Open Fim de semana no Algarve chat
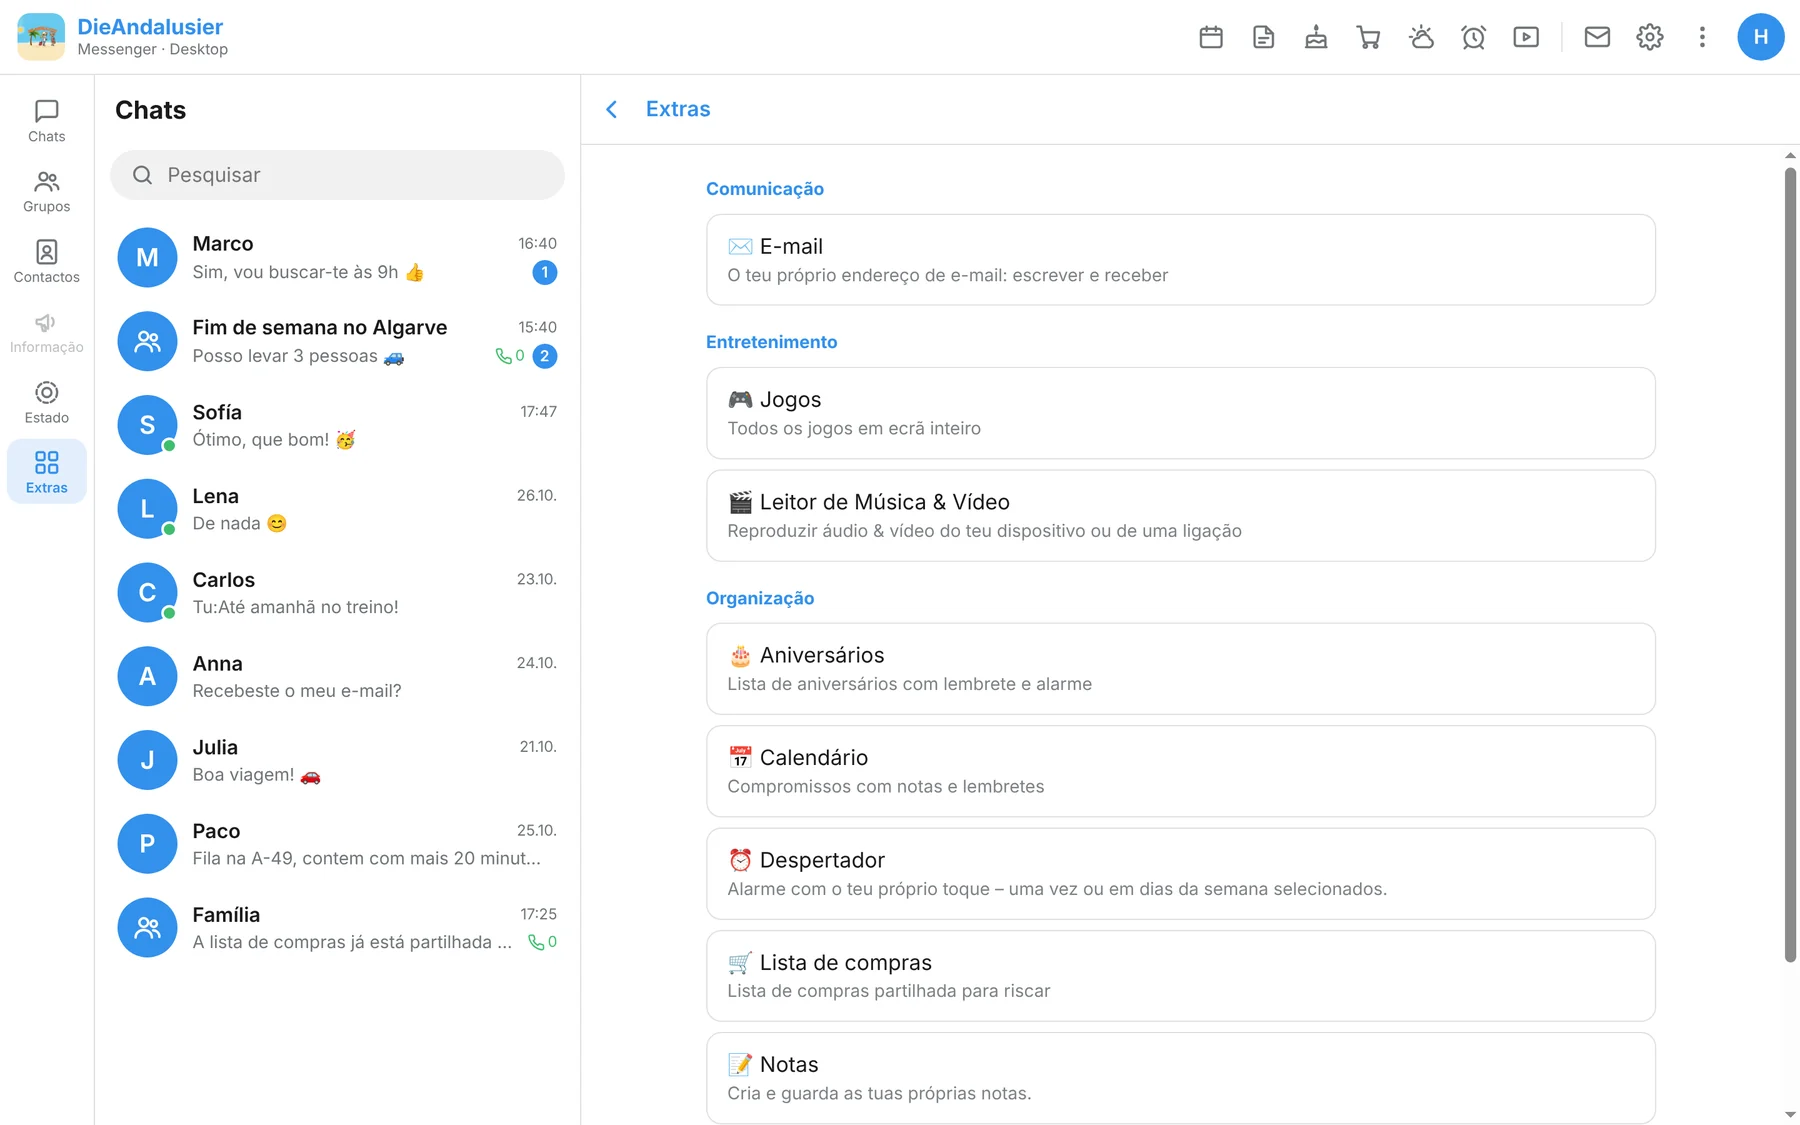The image size is (1800, 1125). tap(337, 341)
